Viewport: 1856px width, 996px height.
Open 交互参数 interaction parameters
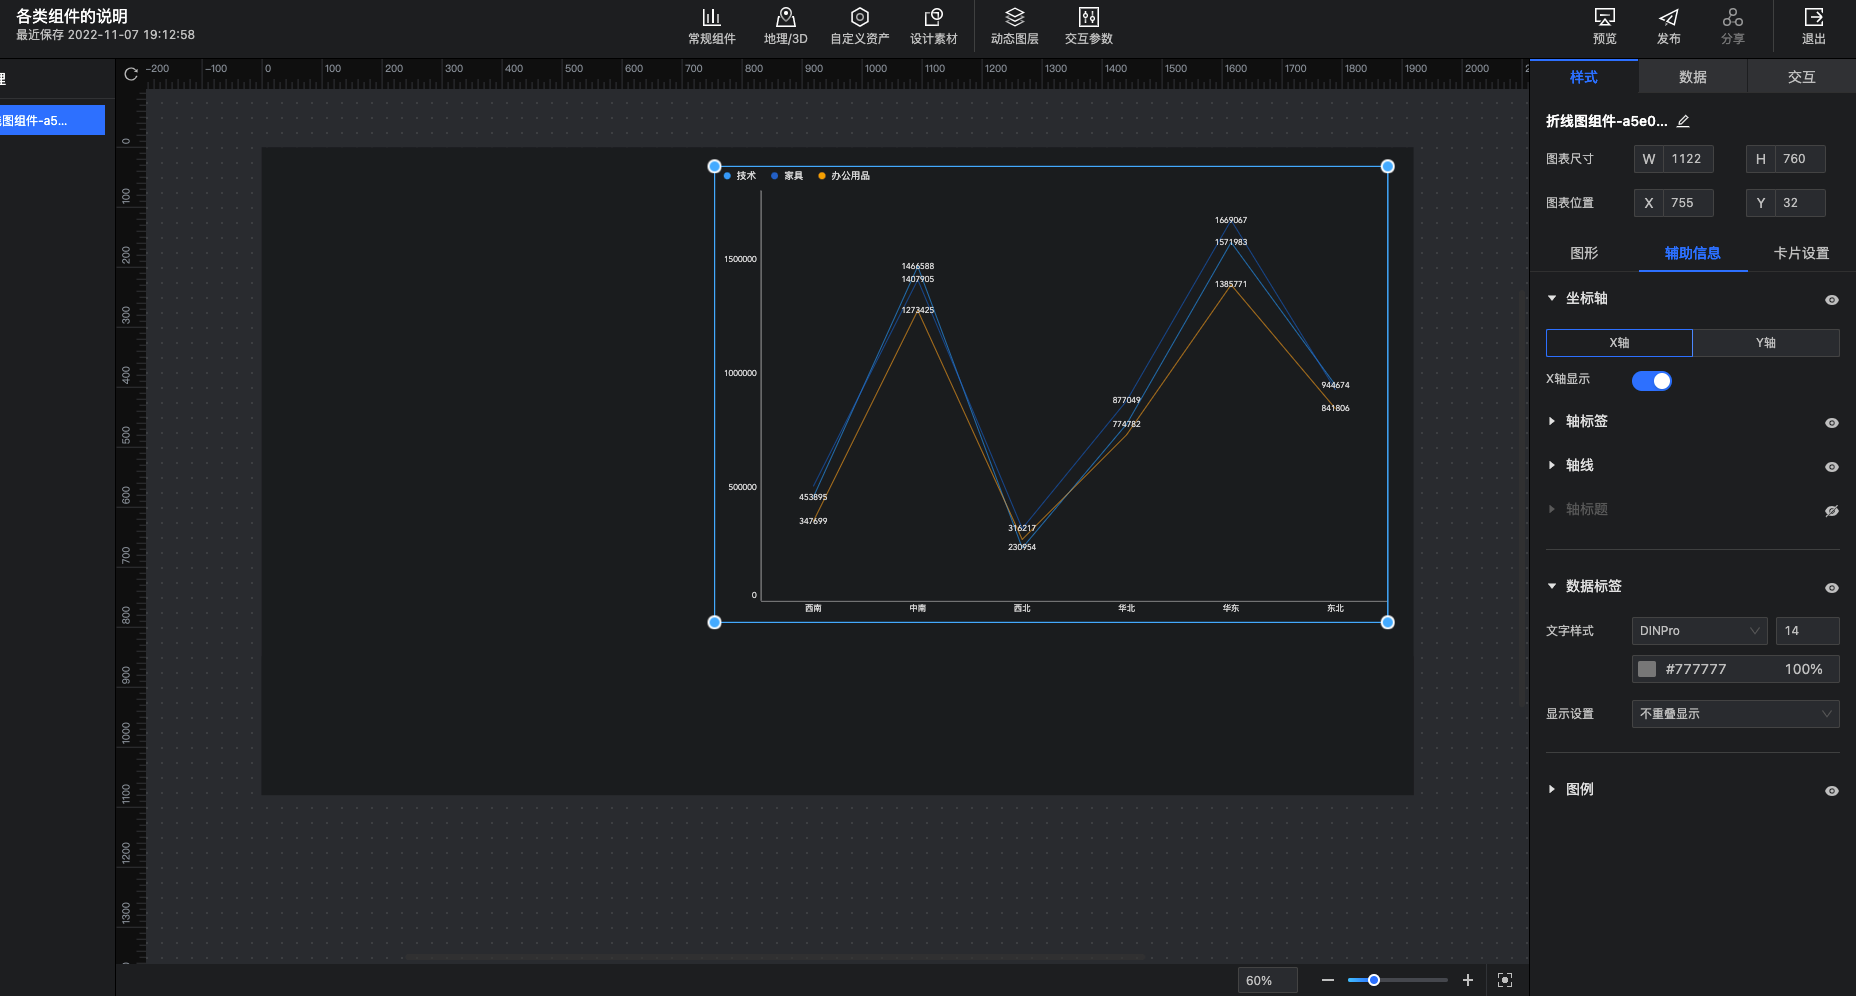pos(1088,26)
